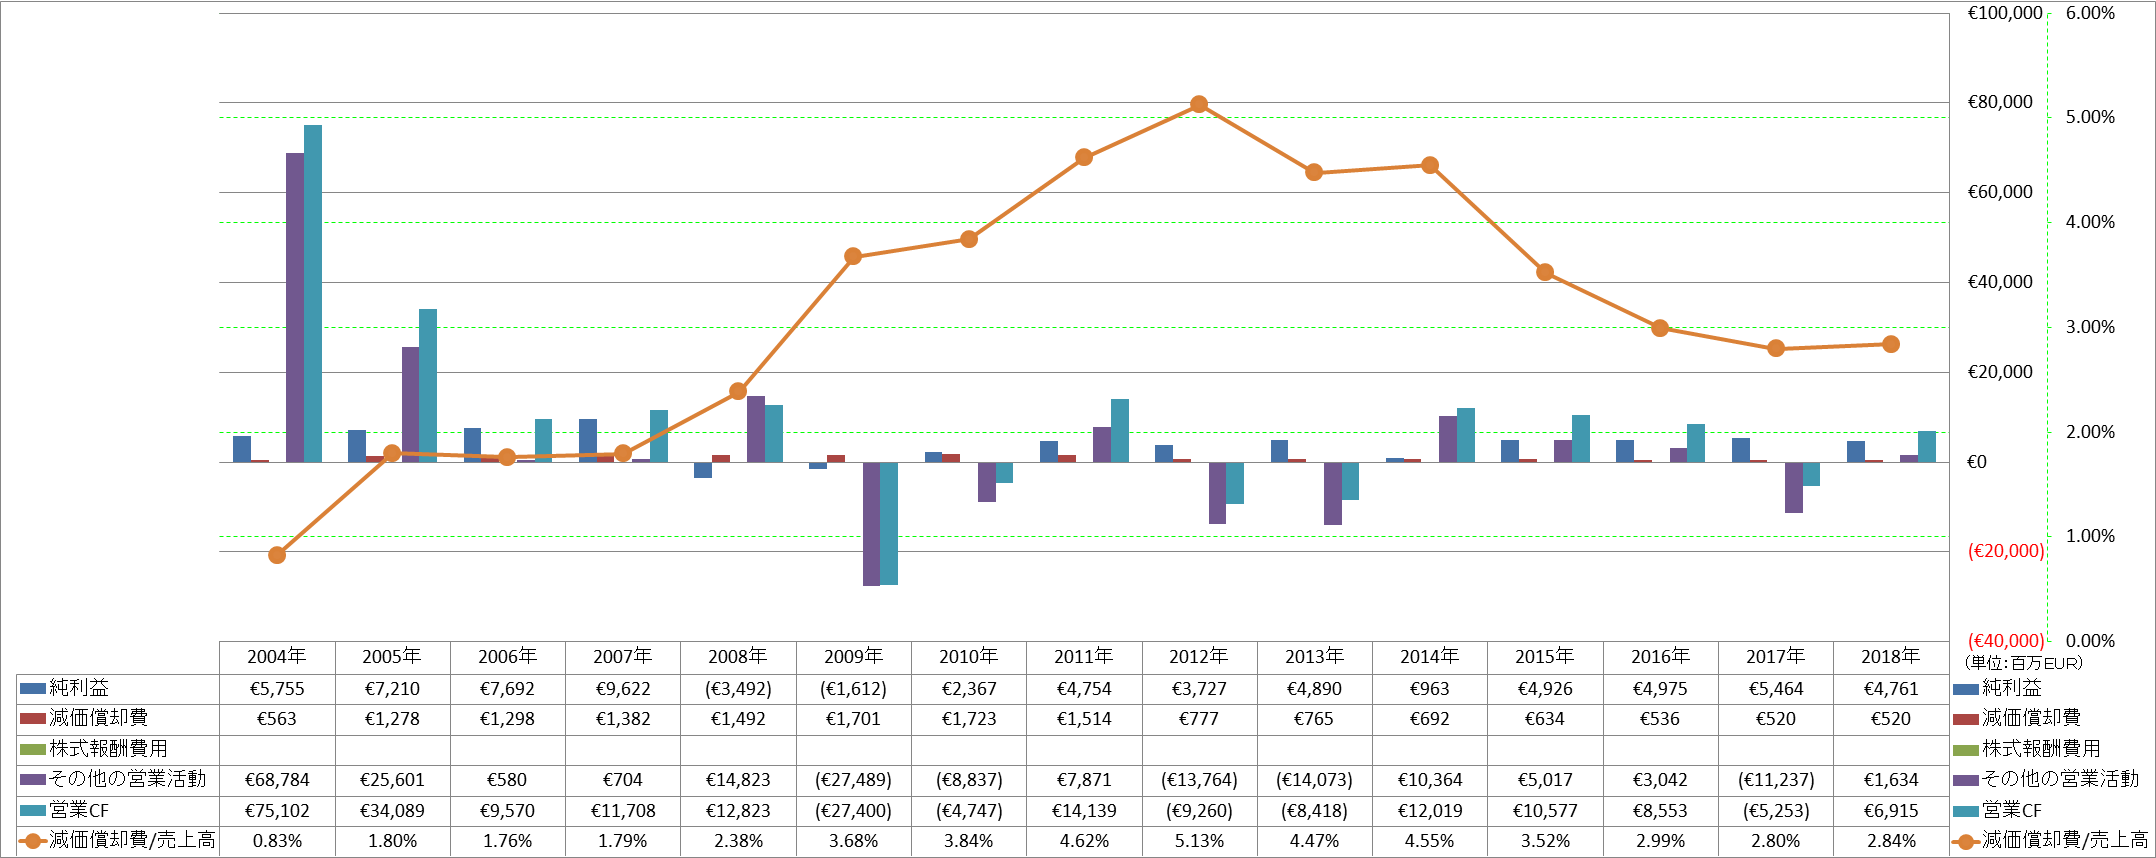Select 減価償却費/売上高 row label on left
Image resolution: width=2156 pixels, height=858 pixels.
[x=133, y=840]
